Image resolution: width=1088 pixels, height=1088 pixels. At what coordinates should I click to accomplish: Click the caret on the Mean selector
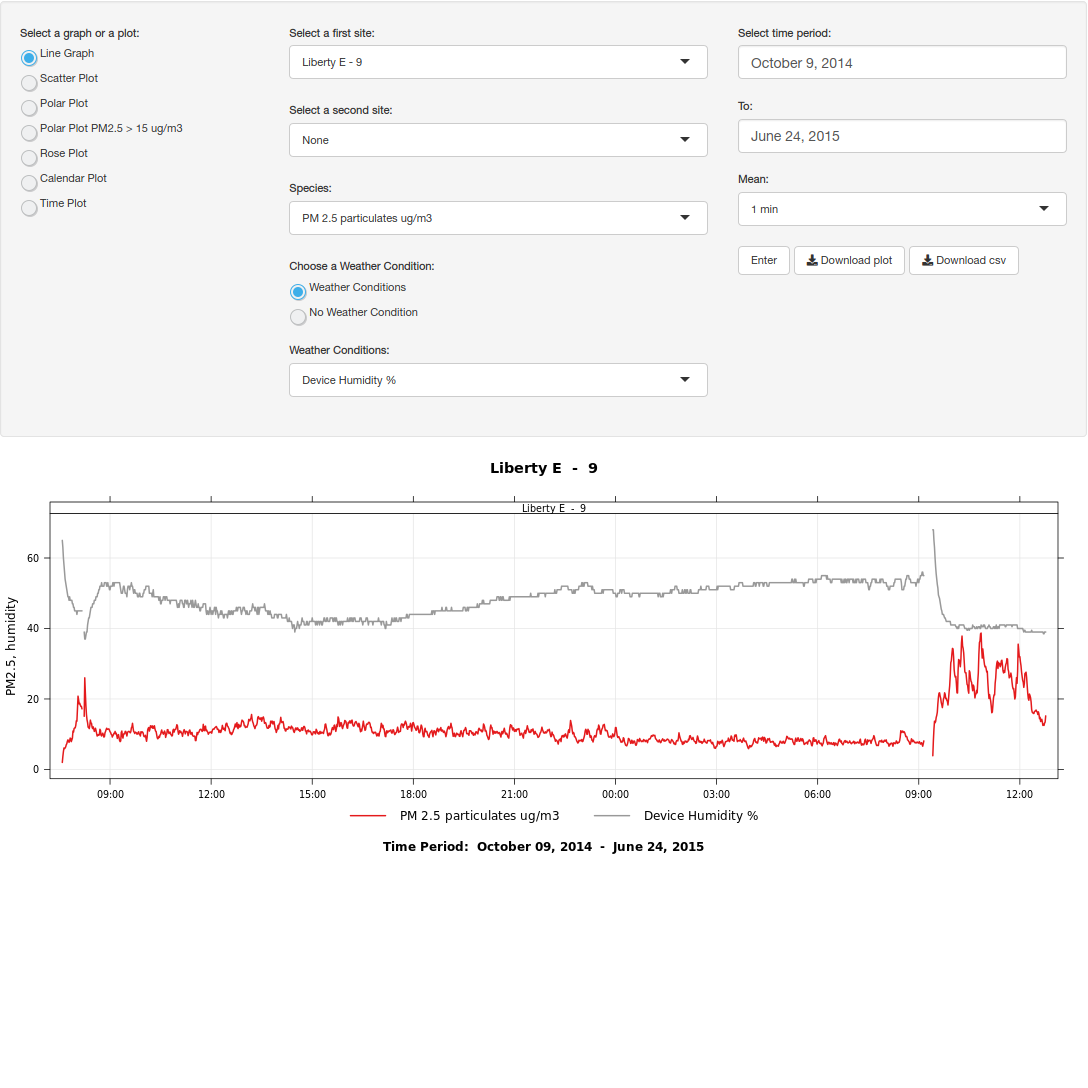[1043, 209]
